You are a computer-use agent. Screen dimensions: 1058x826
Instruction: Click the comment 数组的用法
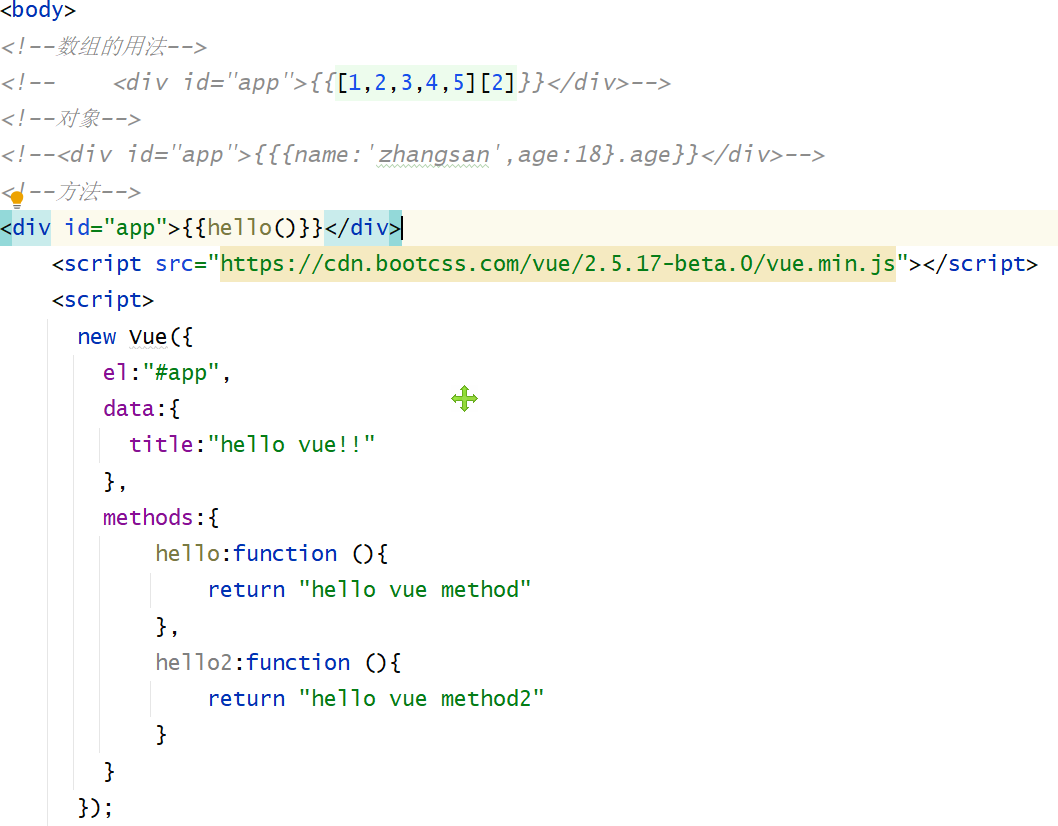tap(104, 47)
